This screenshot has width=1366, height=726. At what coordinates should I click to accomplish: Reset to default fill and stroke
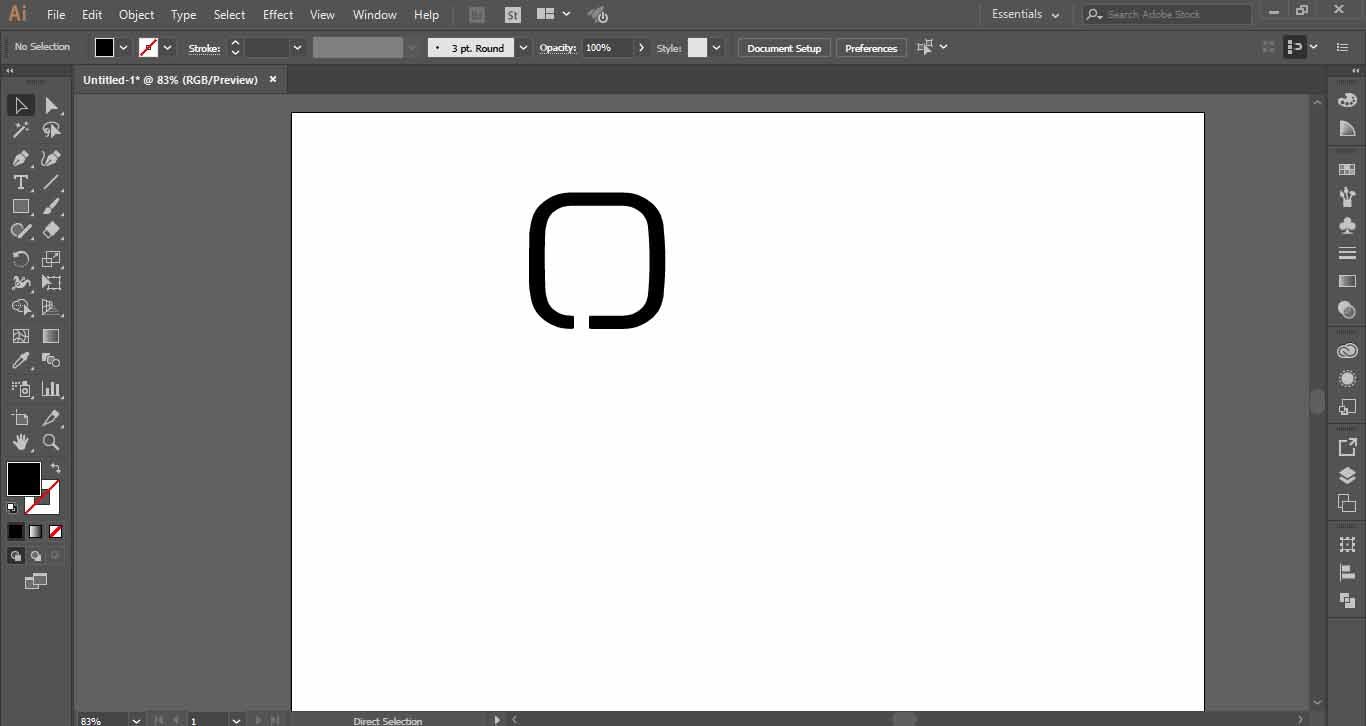[x=12, y=508]
